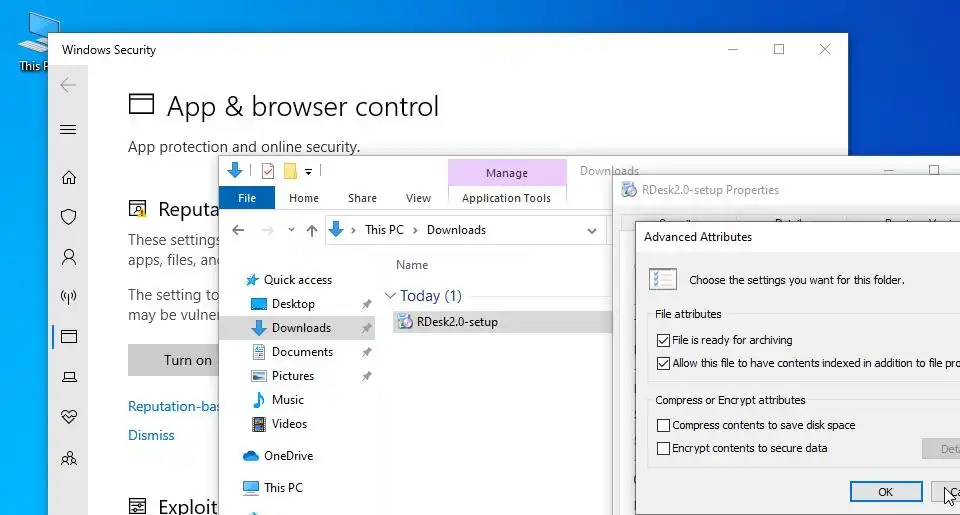Toggle File is ready for archiving
Viewport: 960px width, 515px height.
point(662,340)
